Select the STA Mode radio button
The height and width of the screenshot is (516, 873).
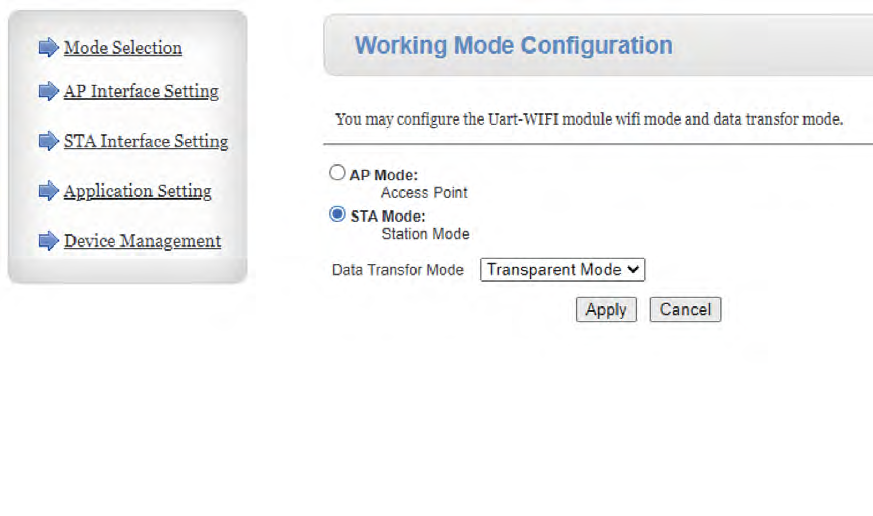point(337,214)
